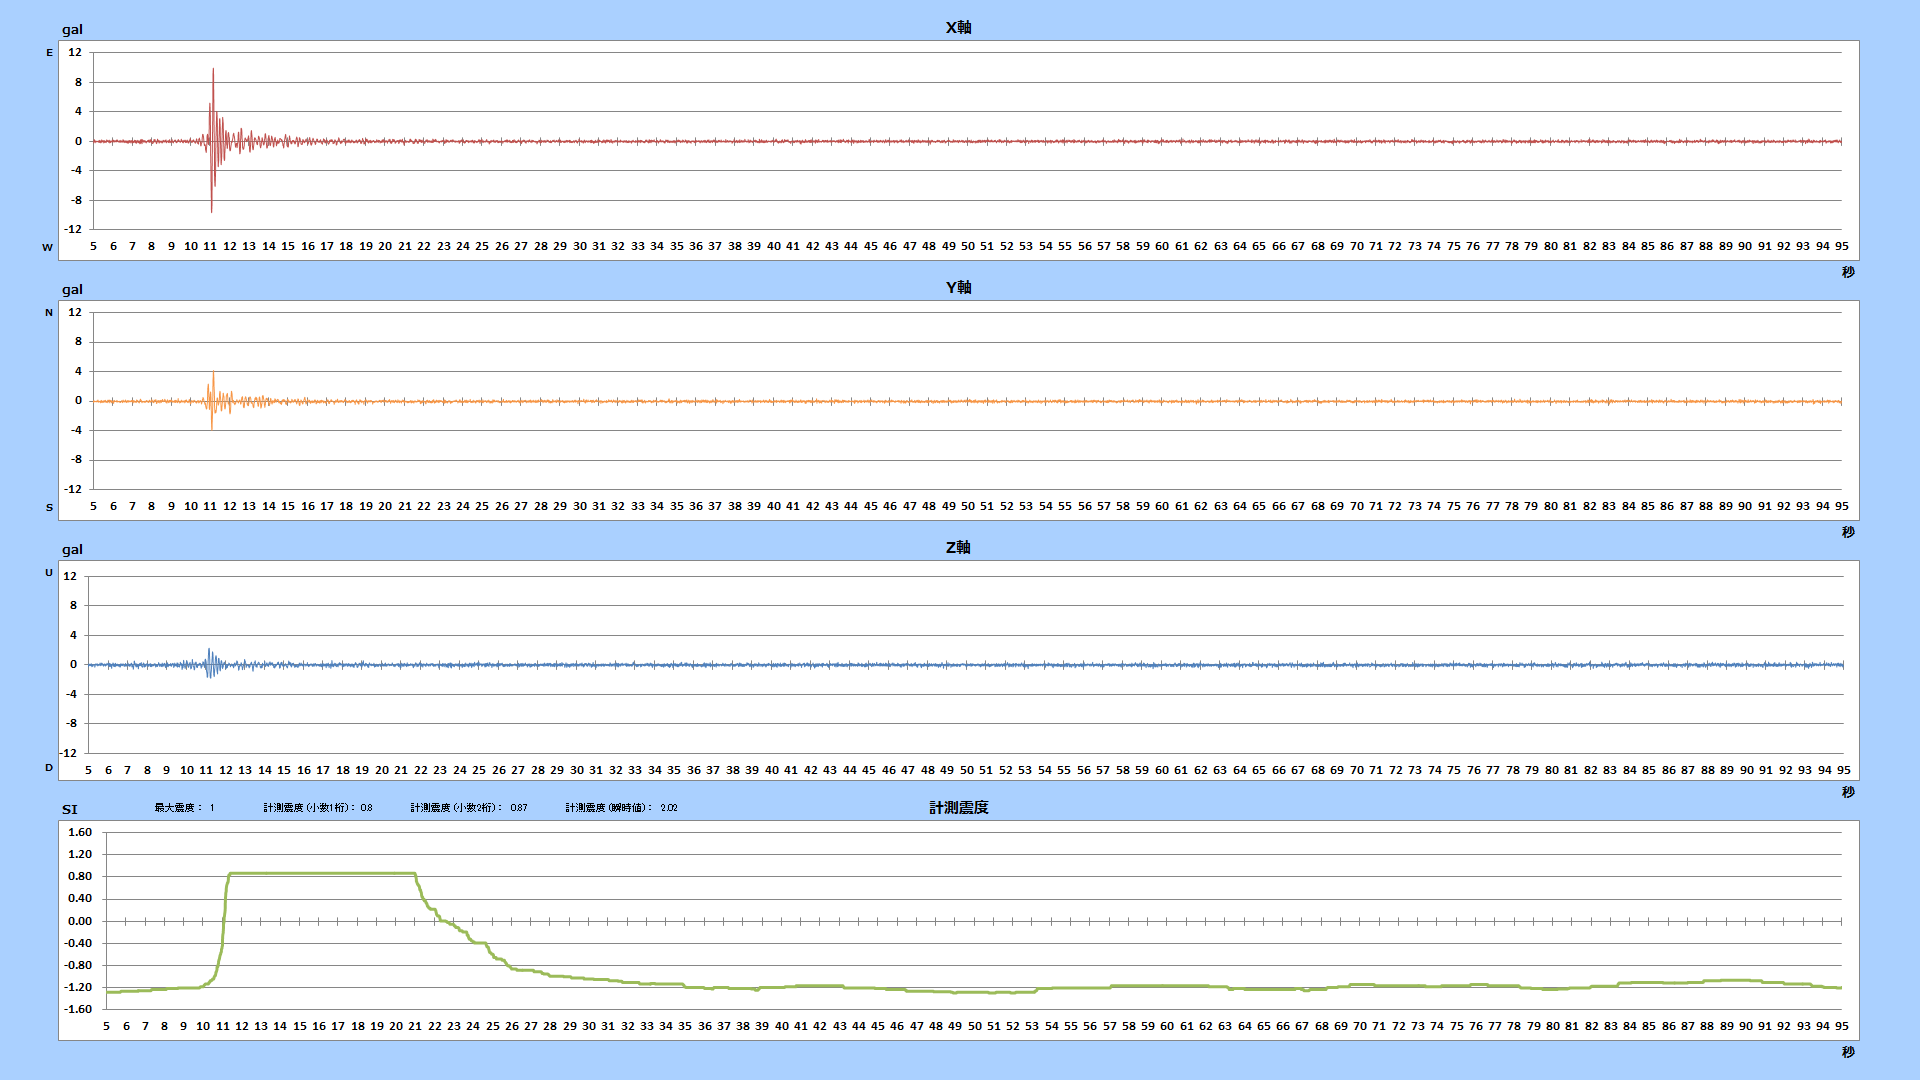Click the 4 tick on Z軸 vertical axis
This screenshot has width=1920, height=1080.
tap(73, 635)
